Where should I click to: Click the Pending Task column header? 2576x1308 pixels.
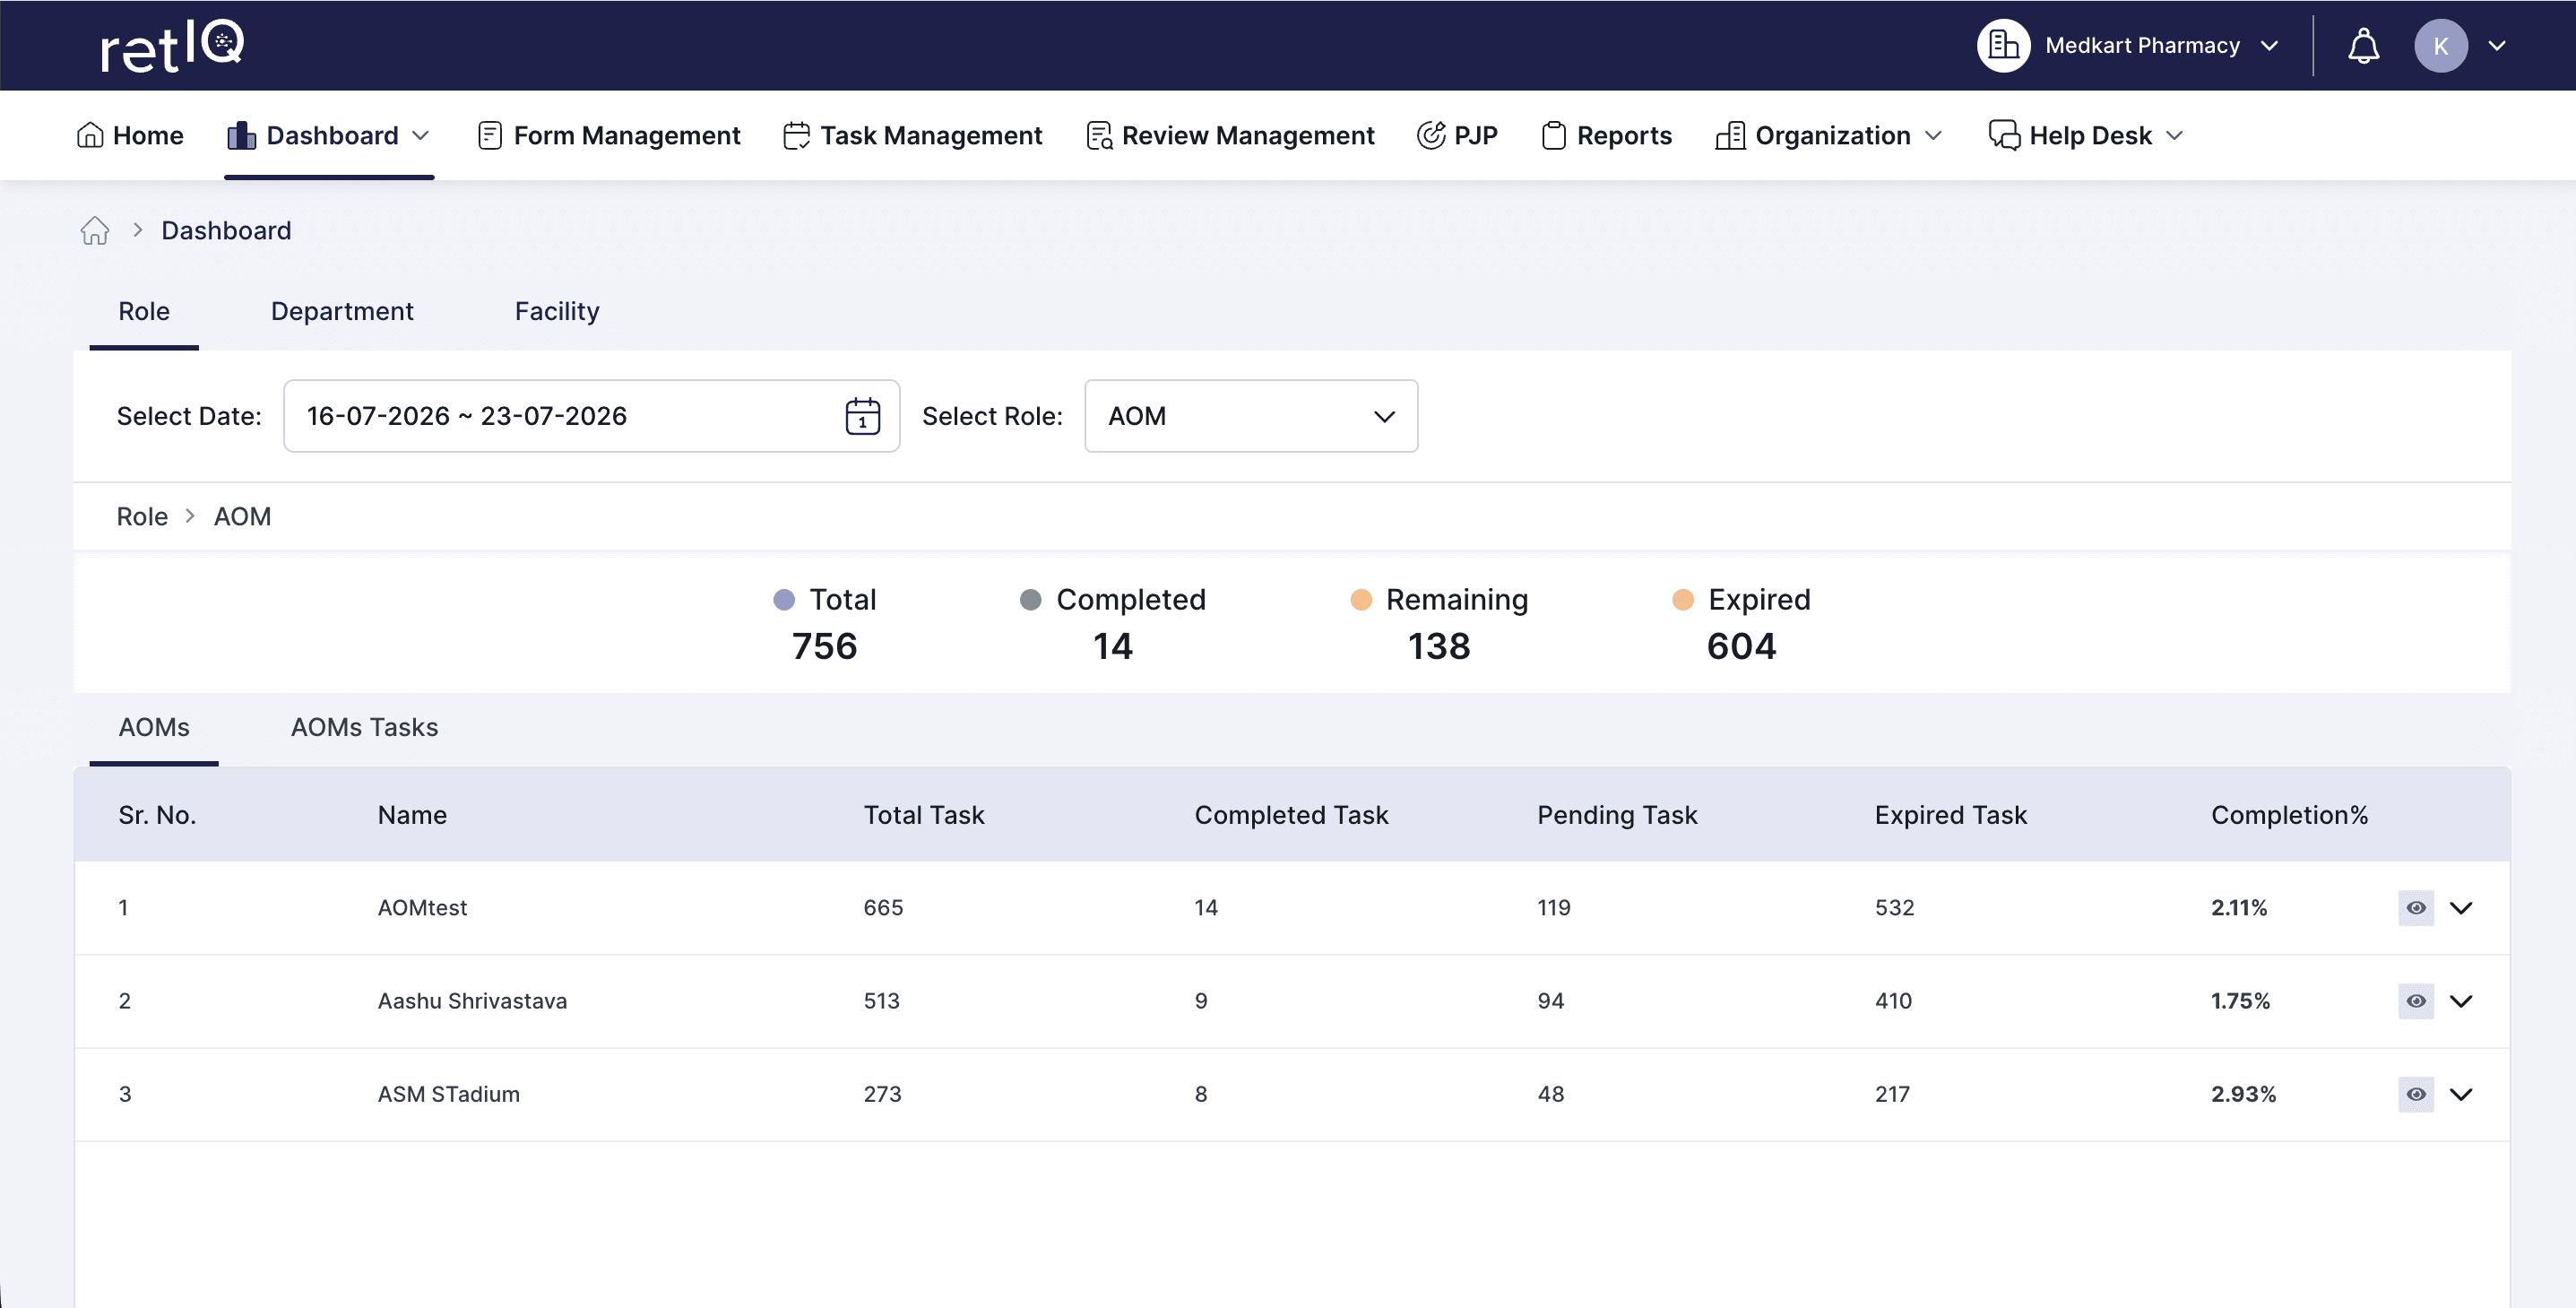click(x=1617, y=815)
